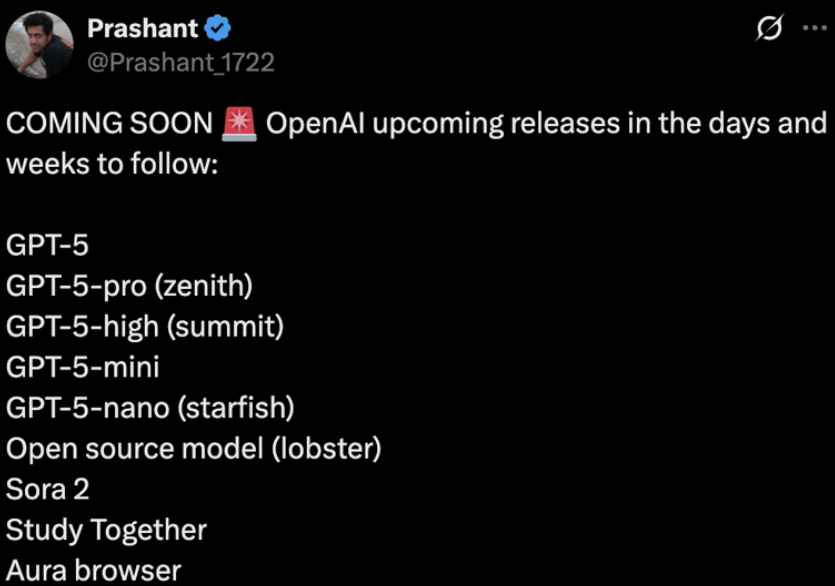This screenshot has height=586, width=835.
Task: Click the COMING SOON text
Action: [x=109, y=126]
